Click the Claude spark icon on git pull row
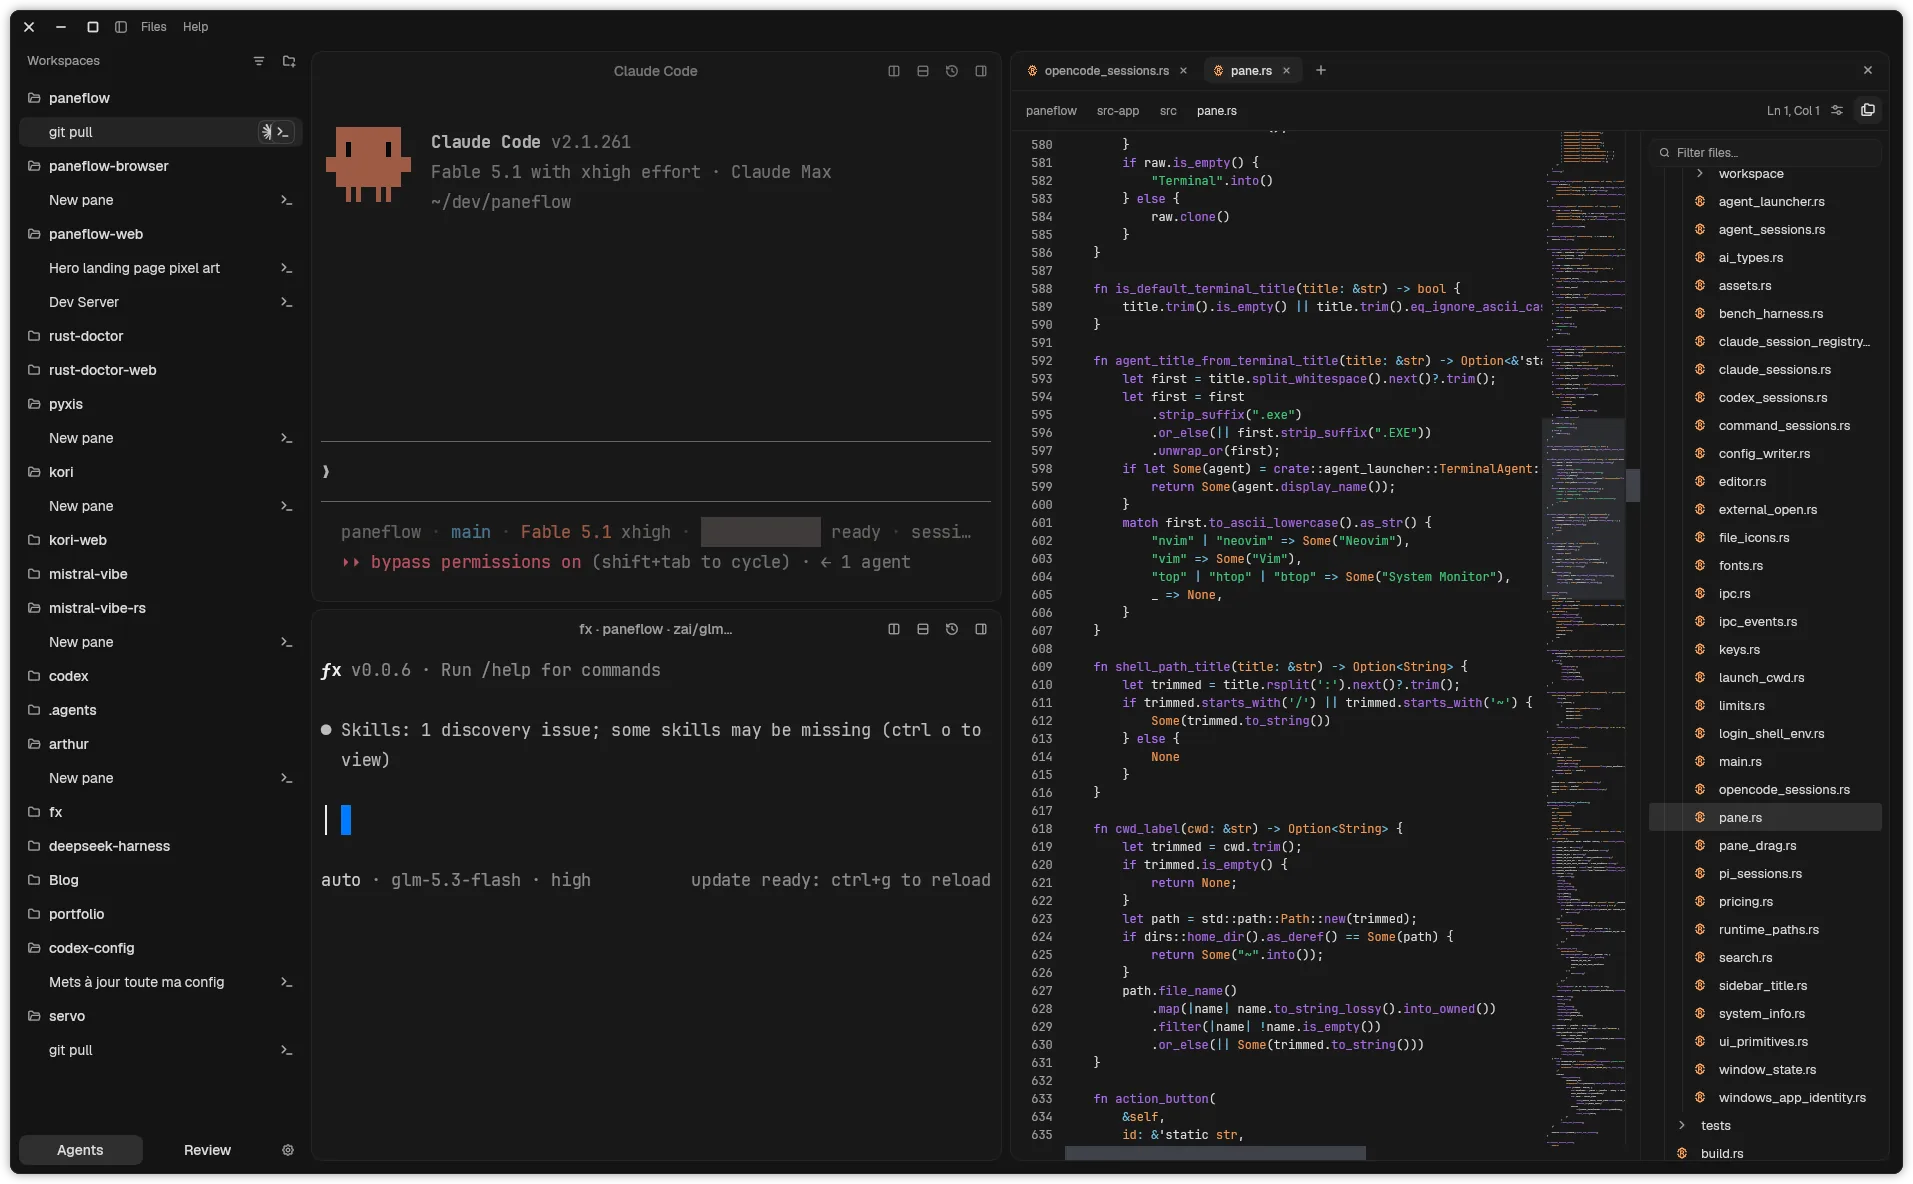This screenshot has height=1184, width=1913. click(x=266, y=132)
